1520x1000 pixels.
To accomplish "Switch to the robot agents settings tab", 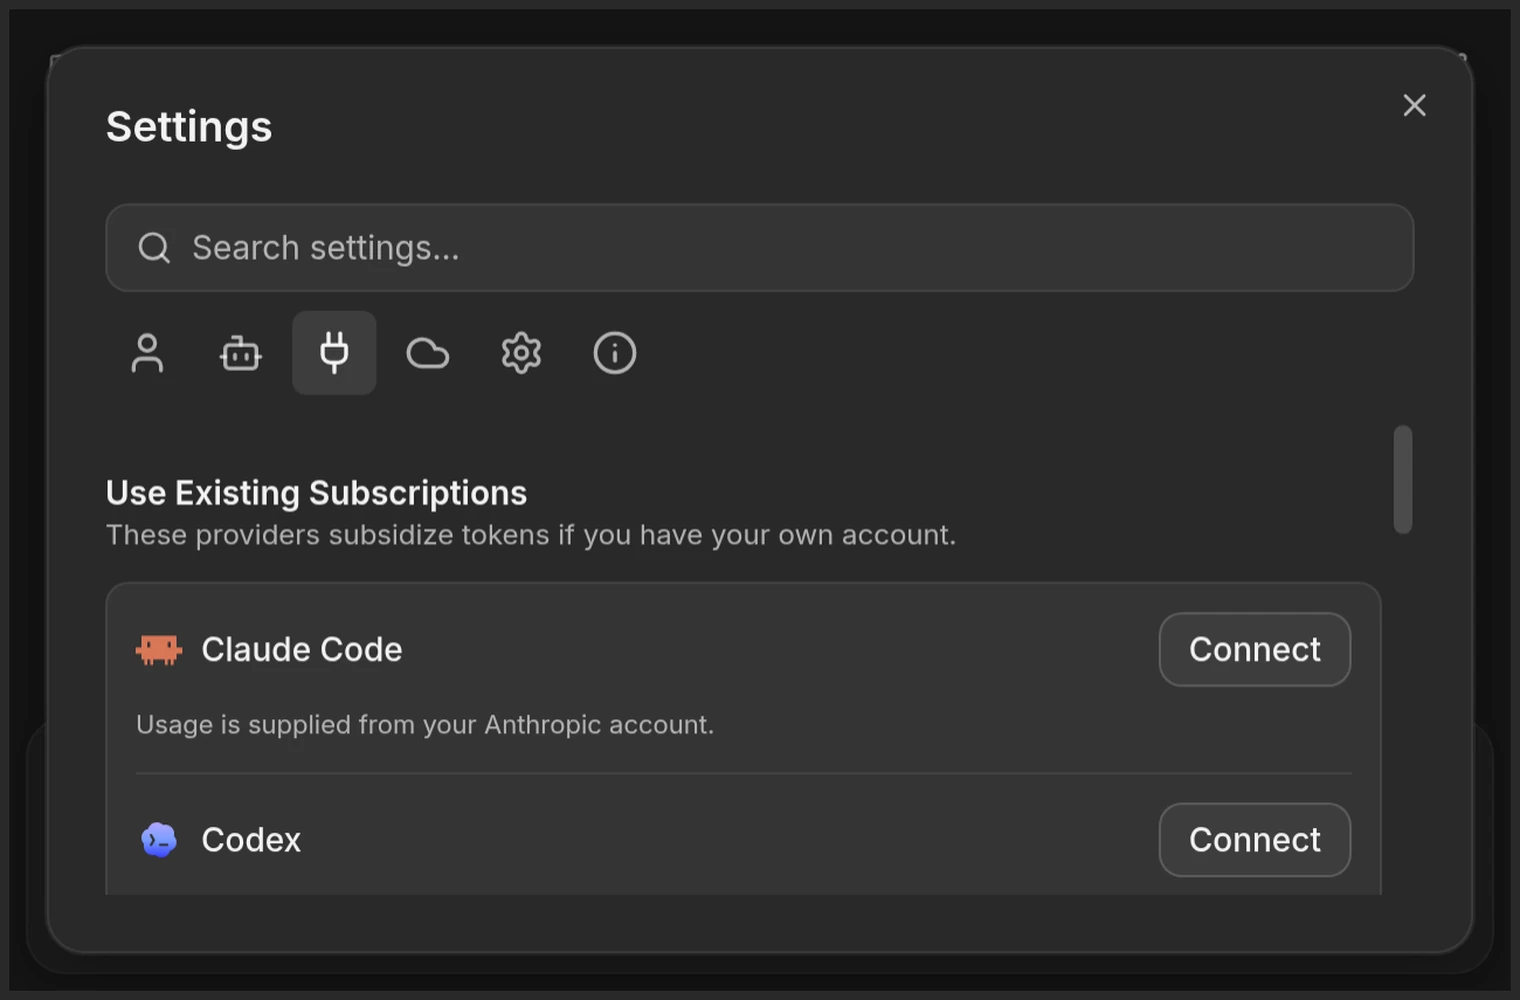I will [240, 353].
